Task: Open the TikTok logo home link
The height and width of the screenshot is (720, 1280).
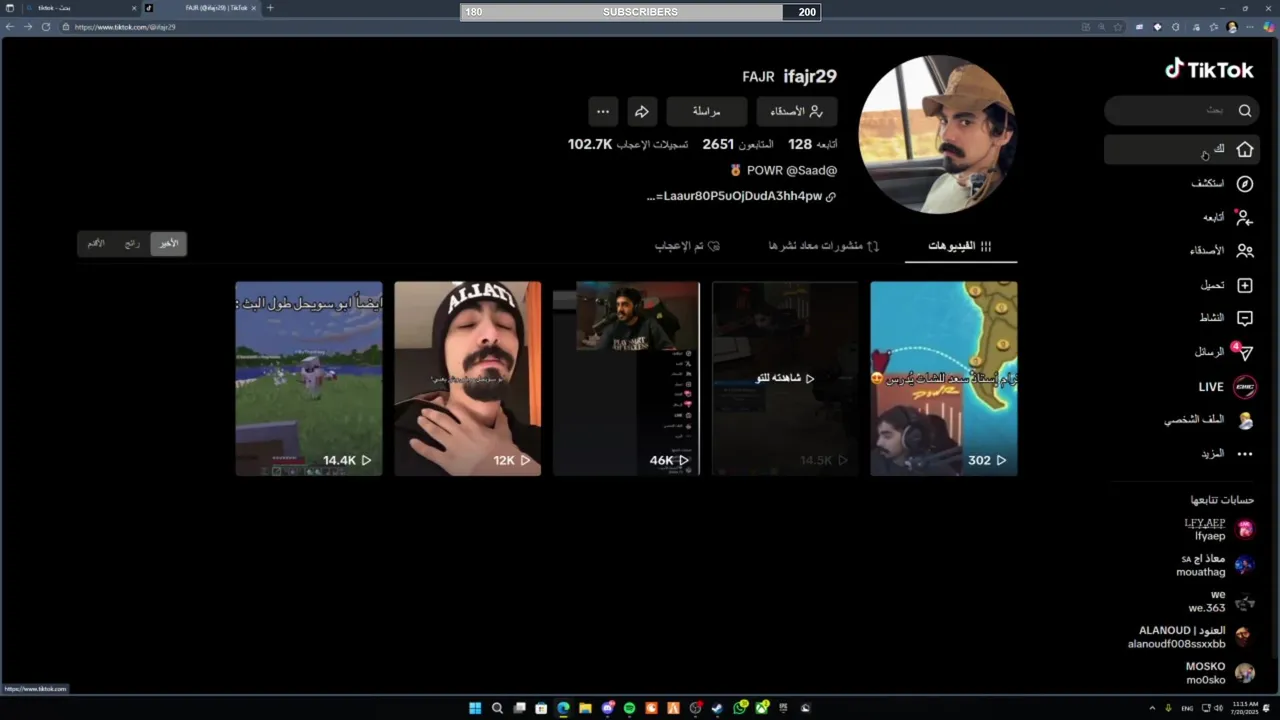Action: pos(1209,69)
